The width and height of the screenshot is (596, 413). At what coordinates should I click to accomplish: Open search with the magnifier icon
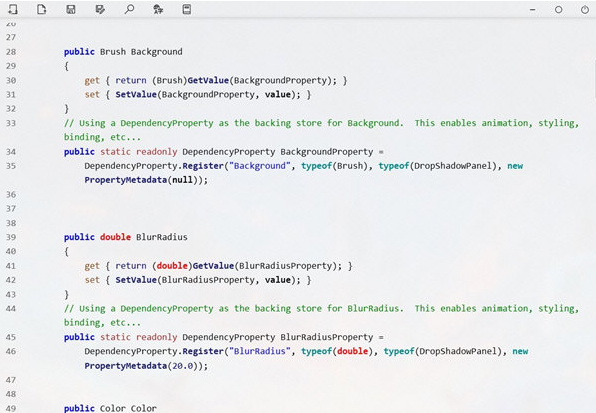(129, 9)
